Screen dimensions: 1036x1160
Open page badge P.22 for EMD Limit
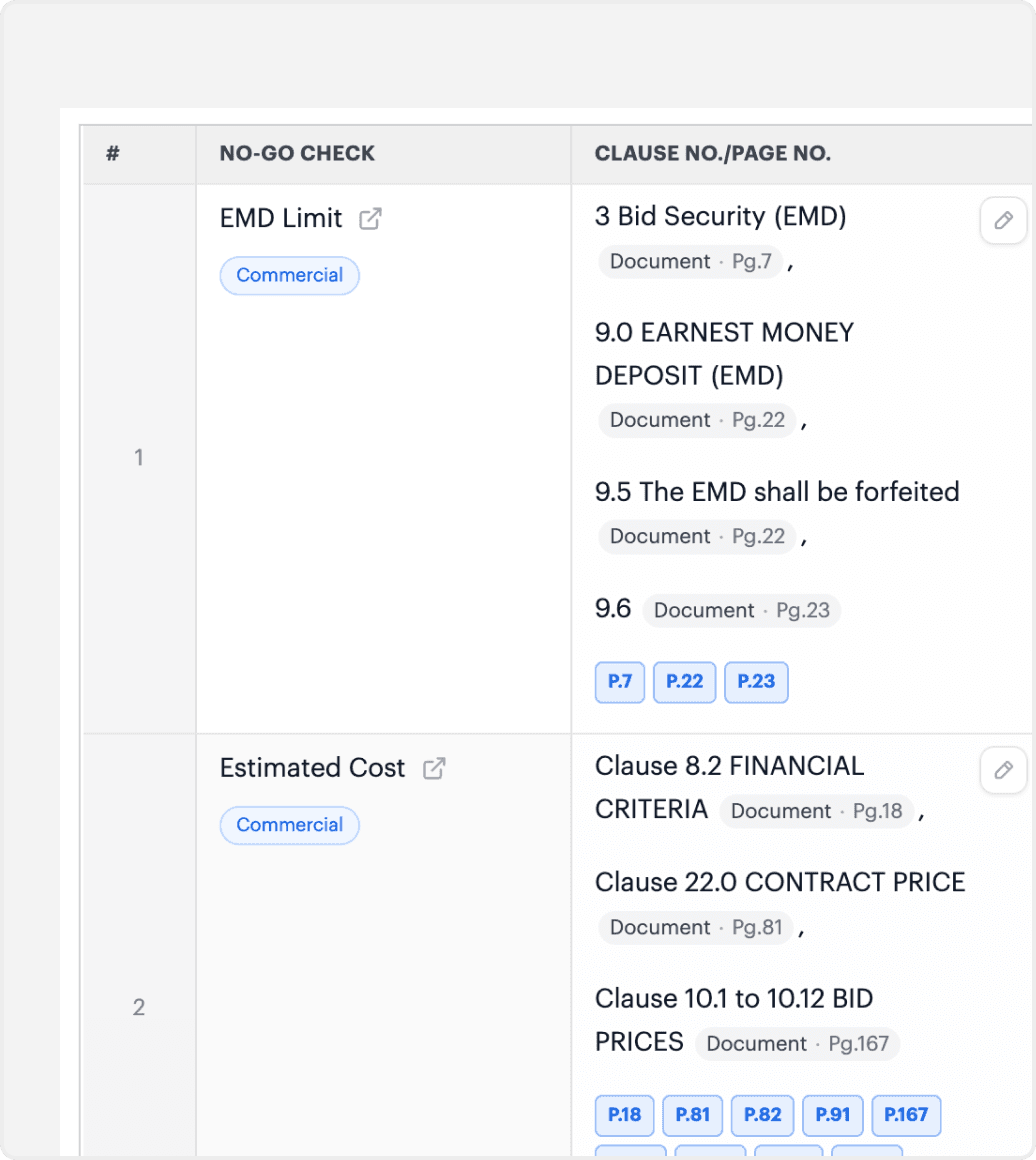click(684, 681)
